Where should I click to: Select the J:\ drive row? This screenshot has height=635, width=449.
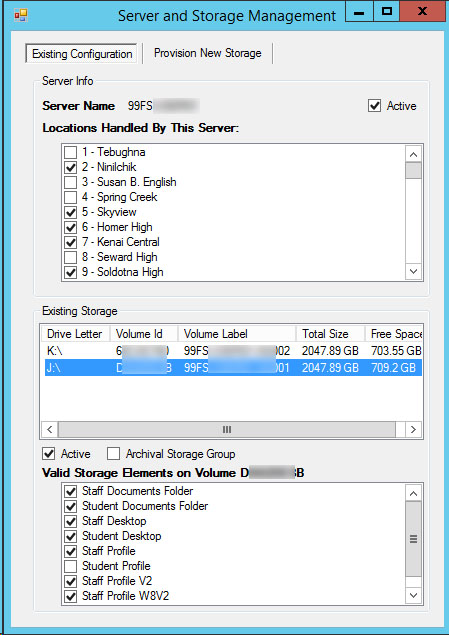click(233, 368)
